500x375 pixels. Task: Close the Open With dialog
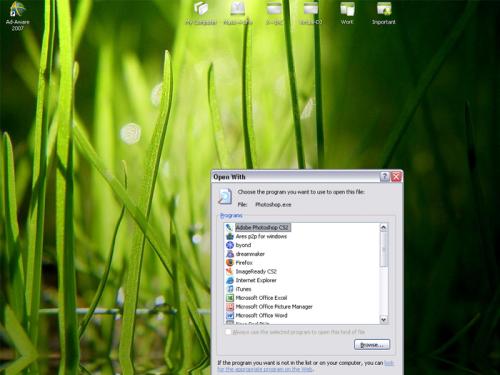click(x=396, y=177)
